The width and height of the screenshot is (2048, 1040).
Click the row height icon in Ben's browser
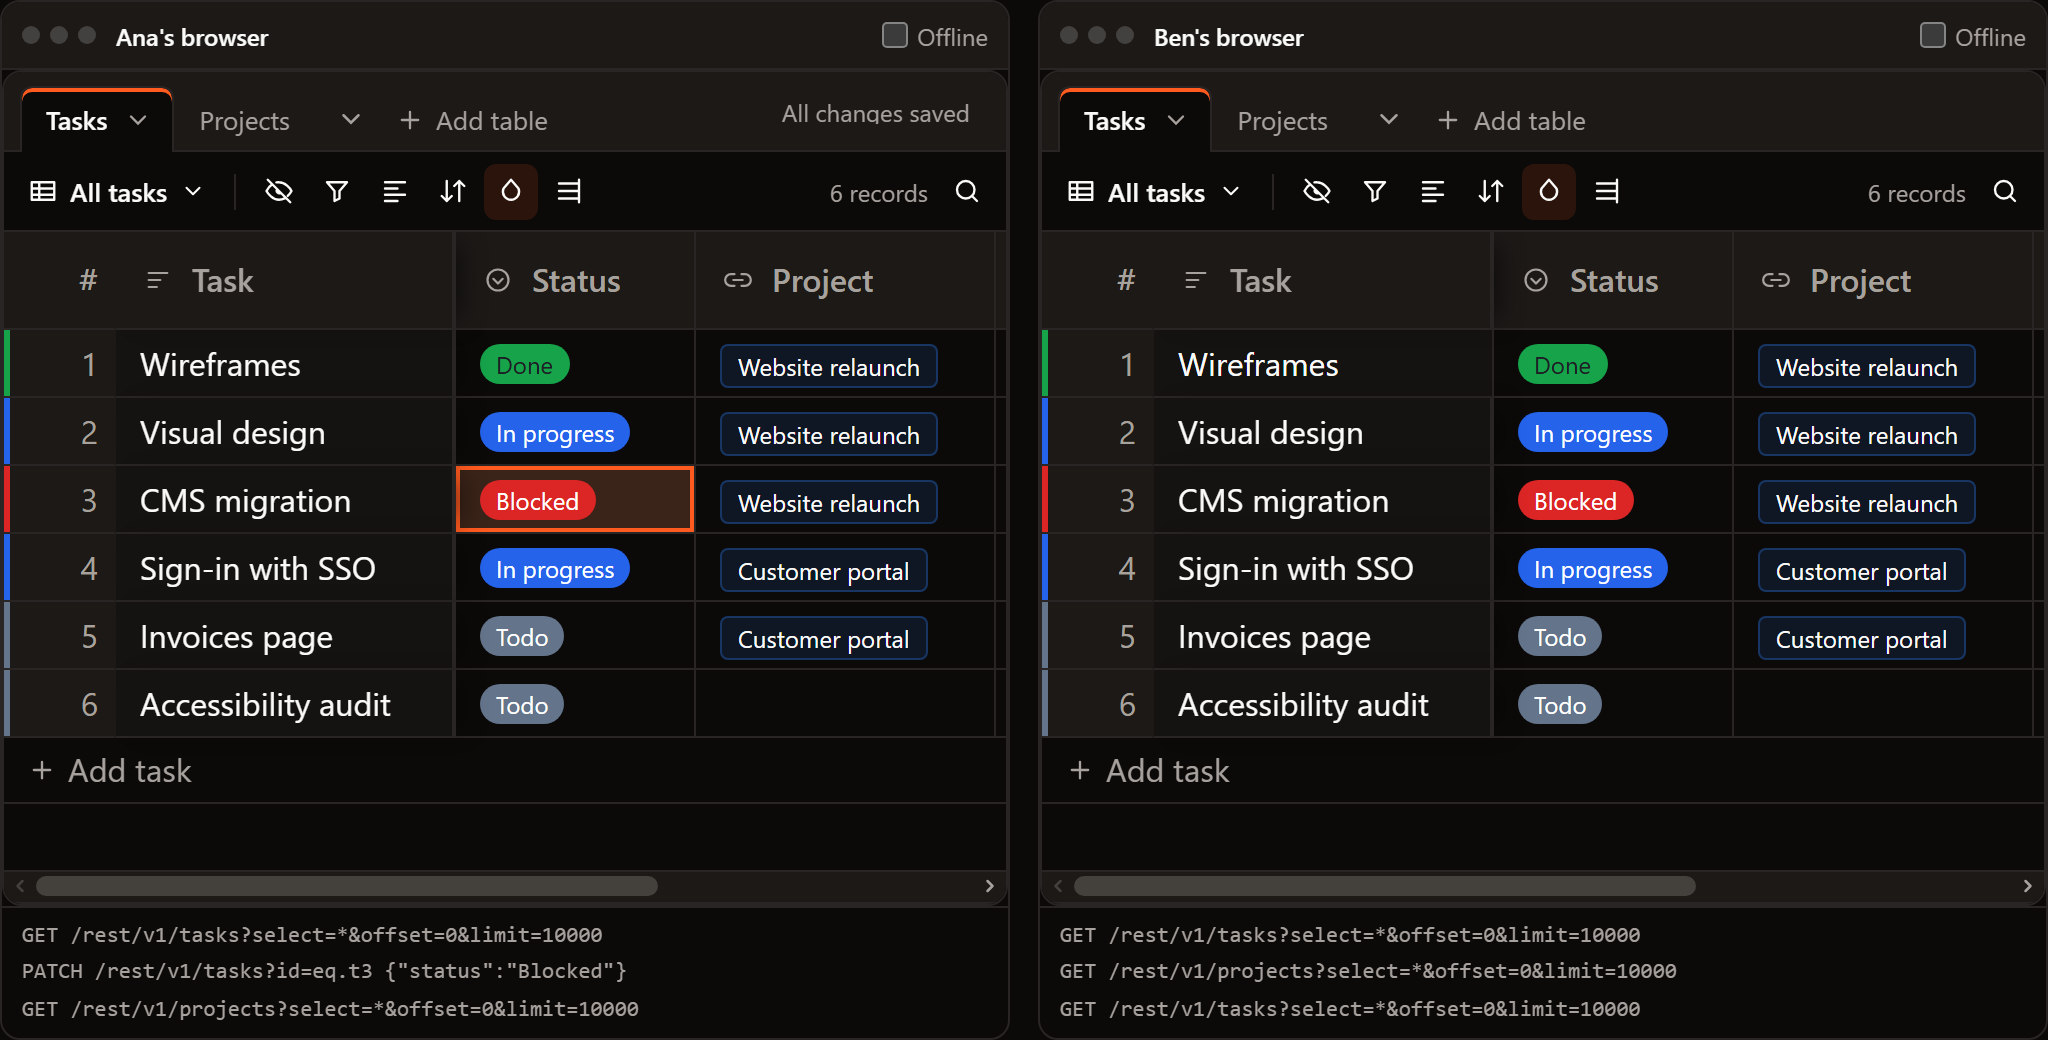pos(1607,191)
